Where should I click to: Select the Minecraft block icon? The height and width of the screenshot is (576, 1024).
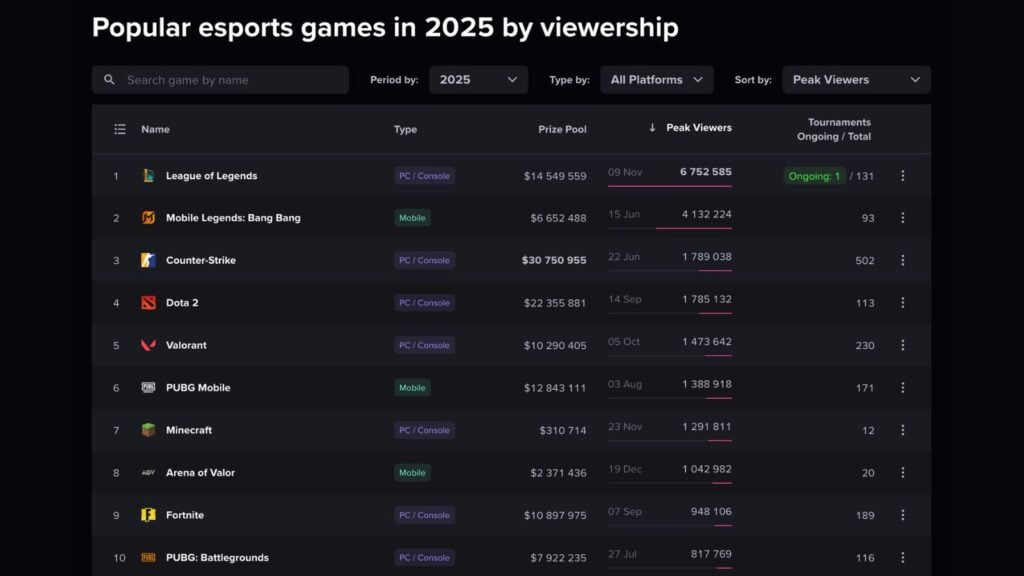[150, 430]
